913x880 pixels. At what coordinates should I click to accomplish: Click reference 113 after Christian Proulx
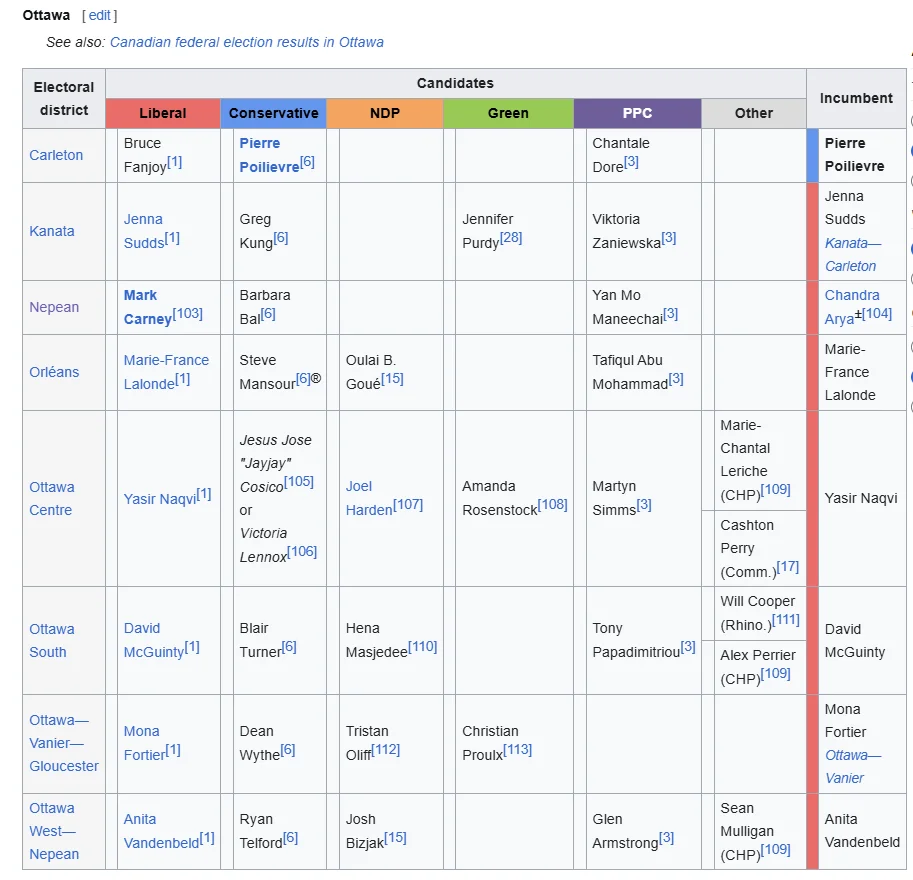pyautogui.click(x=517, y=750)
